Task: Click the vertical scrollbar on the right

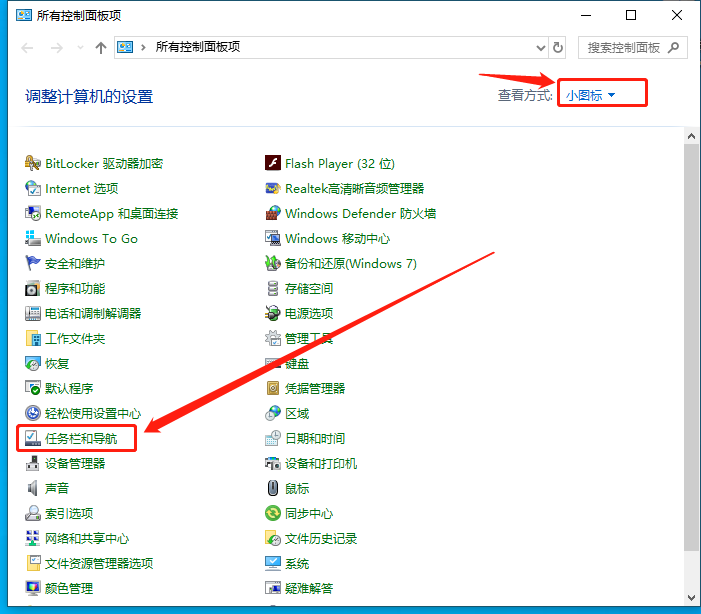Action: click(691, 350)
